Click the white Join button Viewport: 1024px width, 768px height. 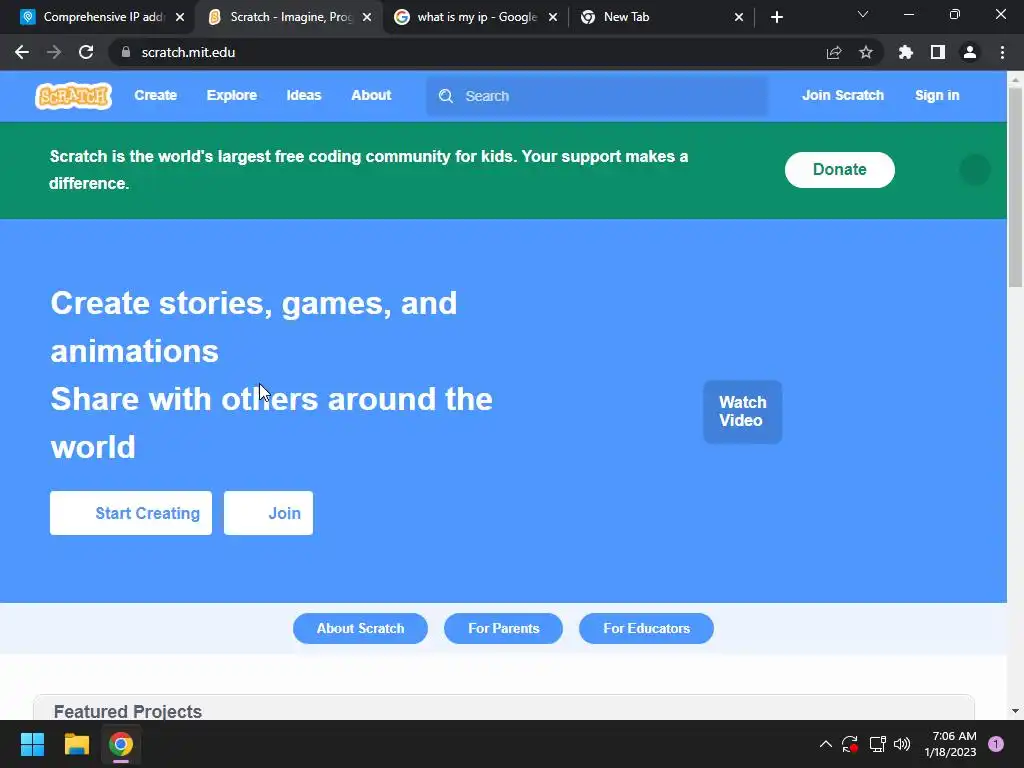click(268, 513)
